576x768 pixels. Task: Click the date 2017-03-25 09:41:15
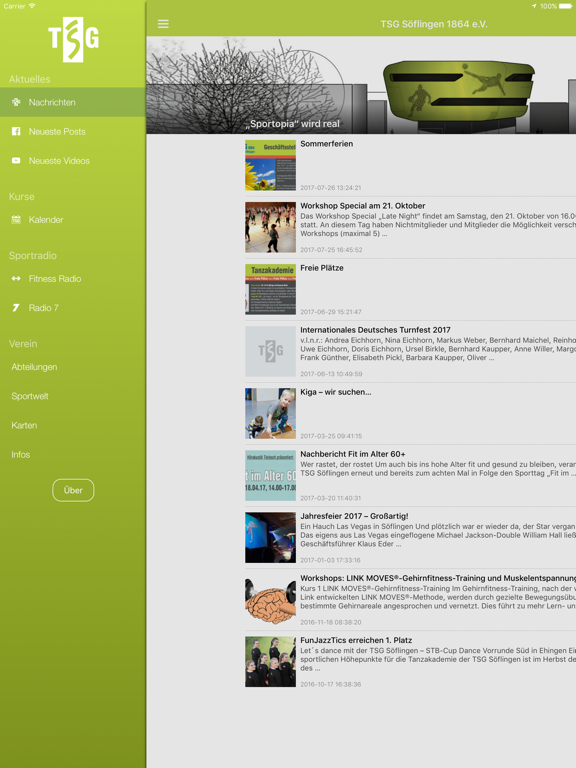(331, 436)
